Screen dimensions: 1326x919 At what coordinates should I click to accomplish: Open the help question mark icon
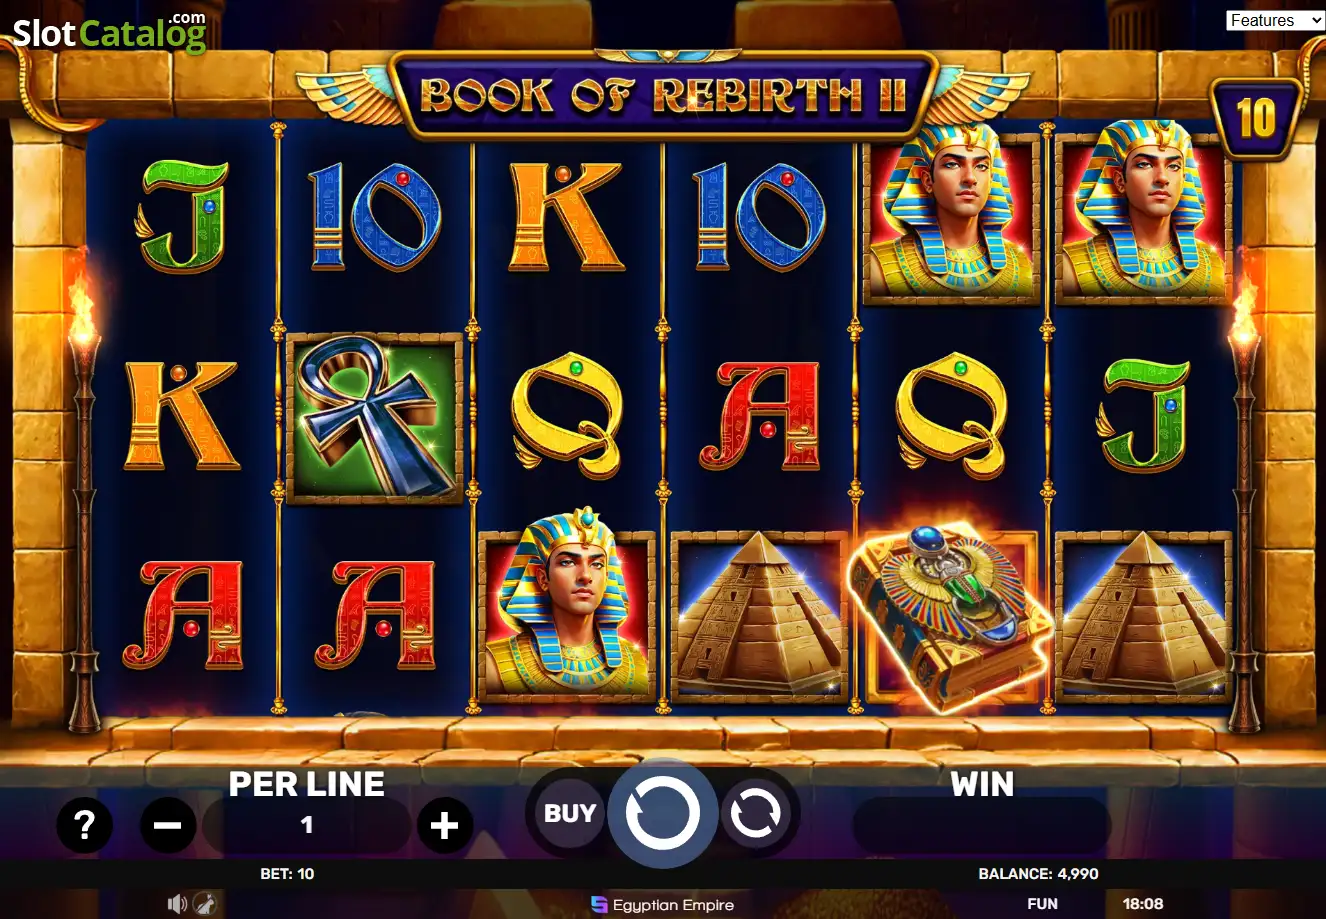tap(84, 825)
